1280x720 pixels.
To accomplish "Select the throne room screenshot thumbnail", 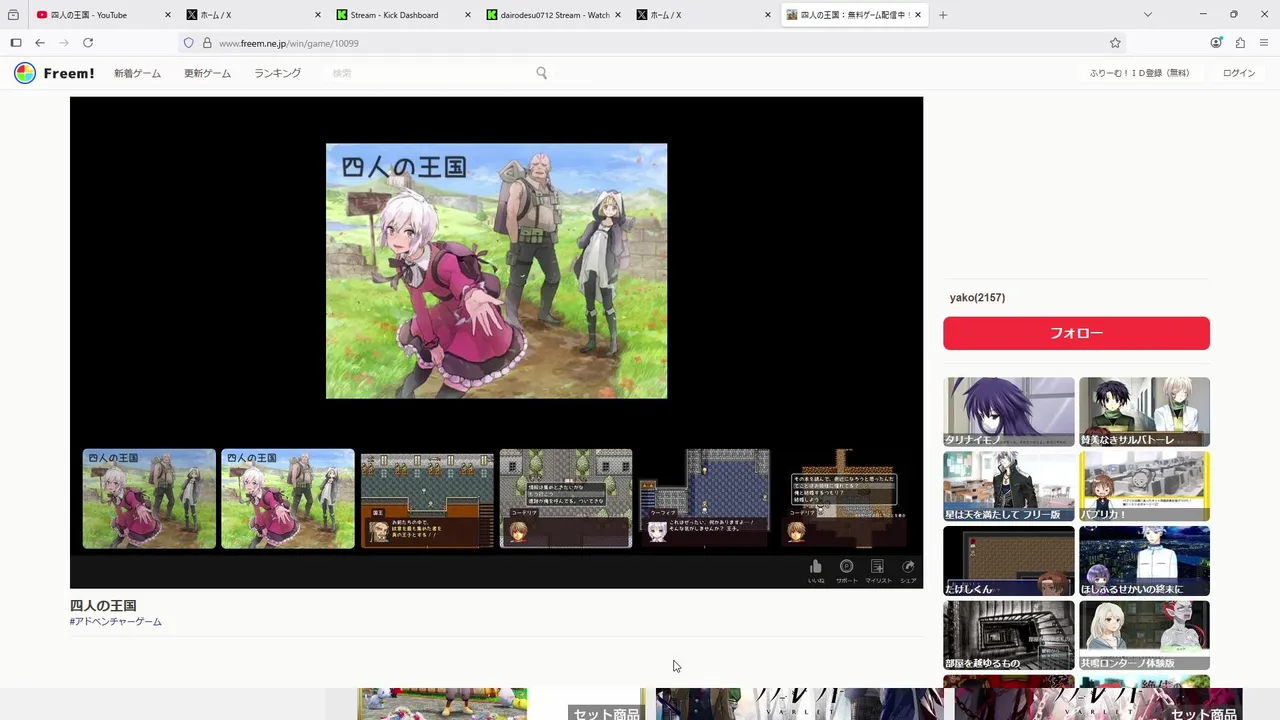I will point(427,499).
